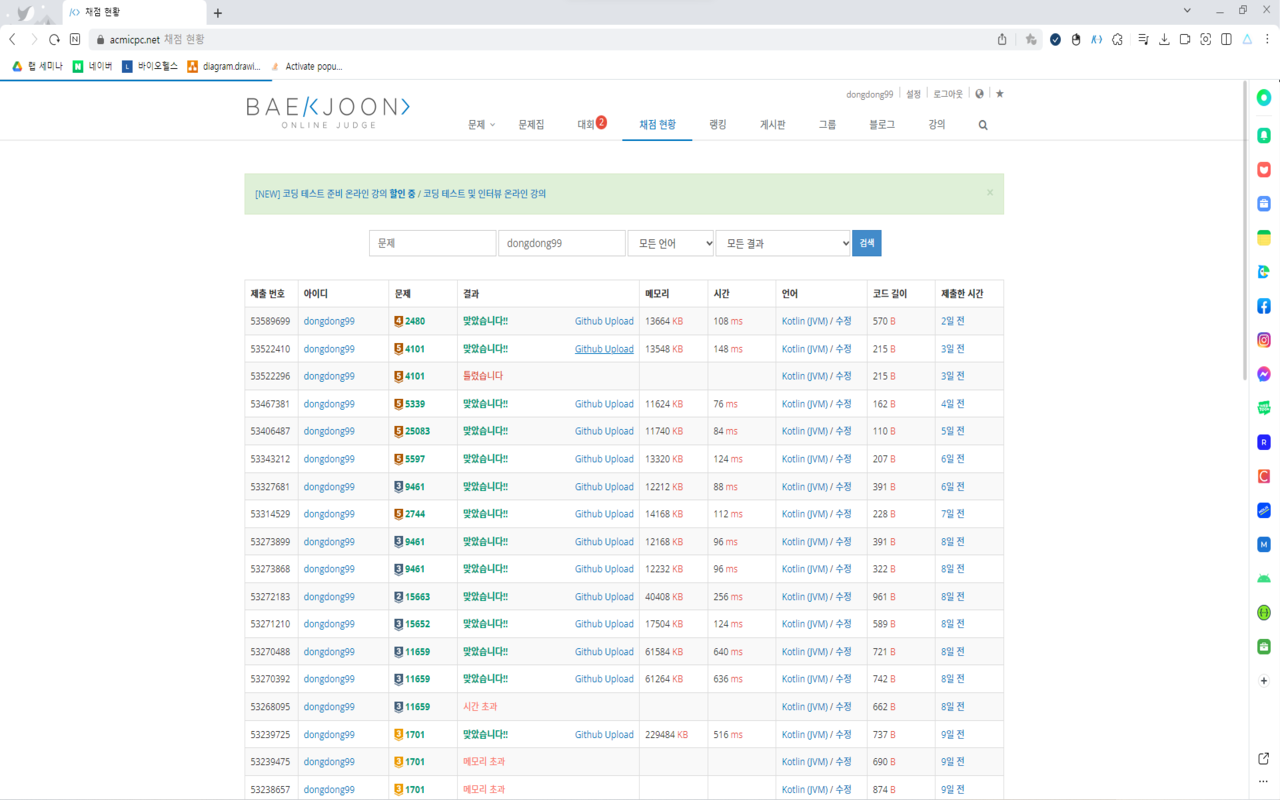This screenshot has height=800, width=1280.
Task: Open the search magnifier in Baekjoon navbar
Action: [982, 124]
